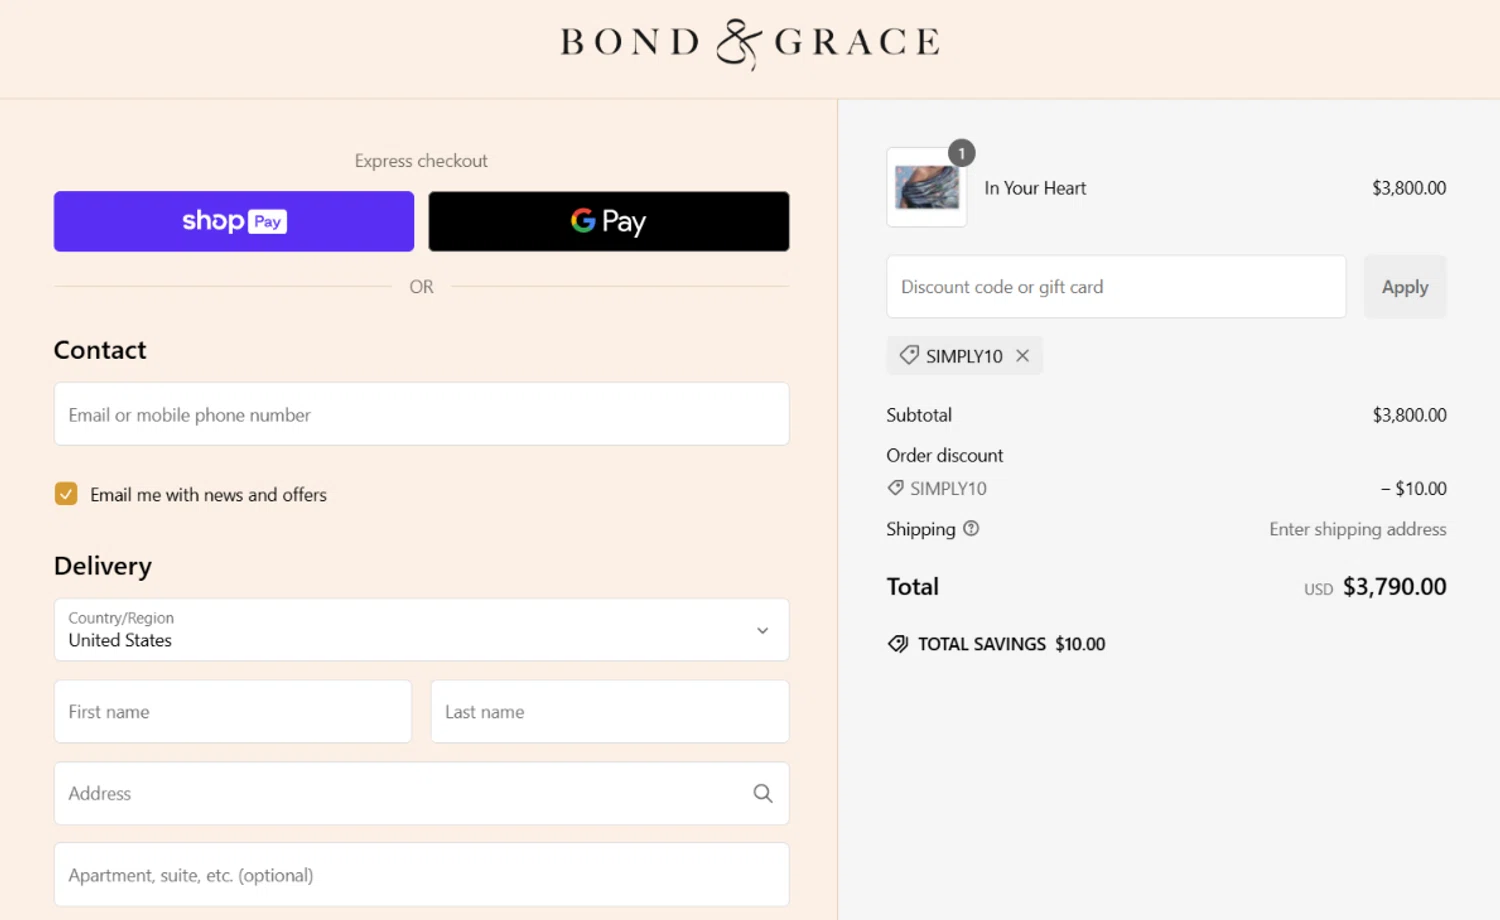This screenshot has width=1500, height=920.
Task: Apply the discount code
Action: click(x=1405, y=287)
